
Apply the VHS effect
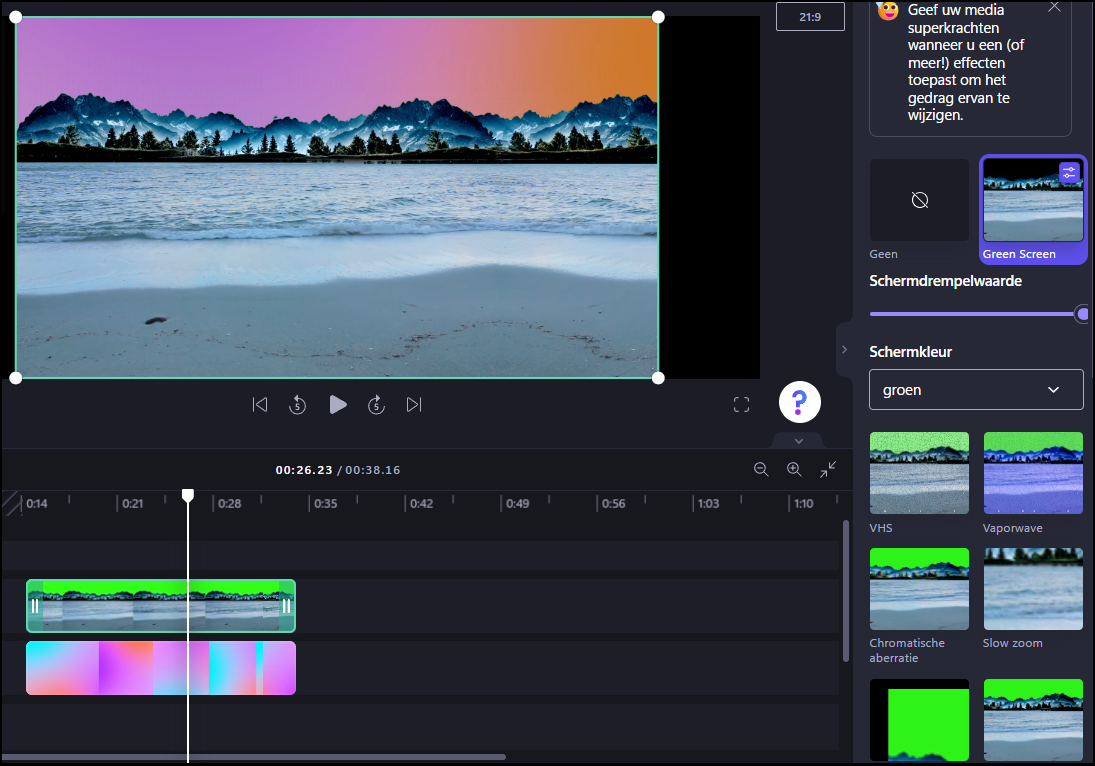[919, 473]
